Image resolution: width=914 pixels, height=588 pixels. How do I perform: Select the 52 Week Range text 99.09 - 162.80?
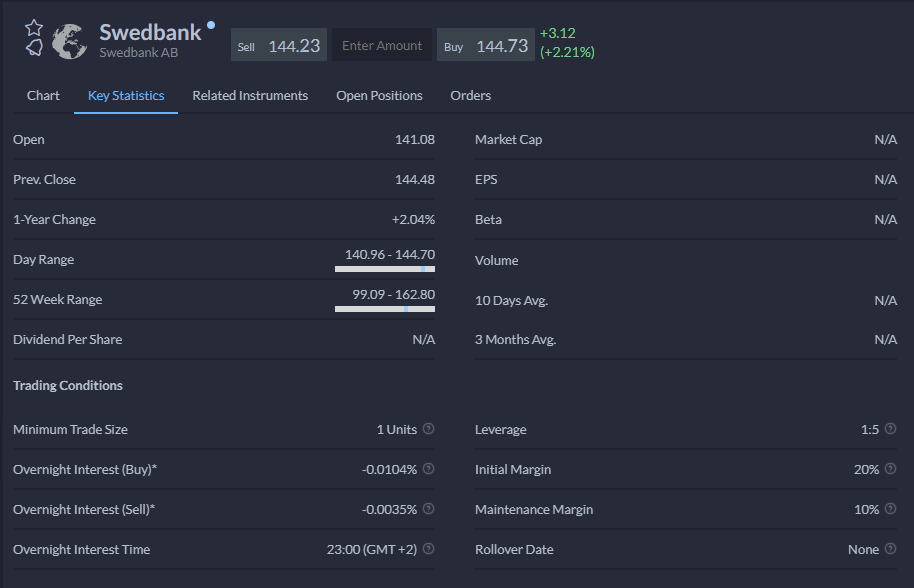click(x=393, y=295)
